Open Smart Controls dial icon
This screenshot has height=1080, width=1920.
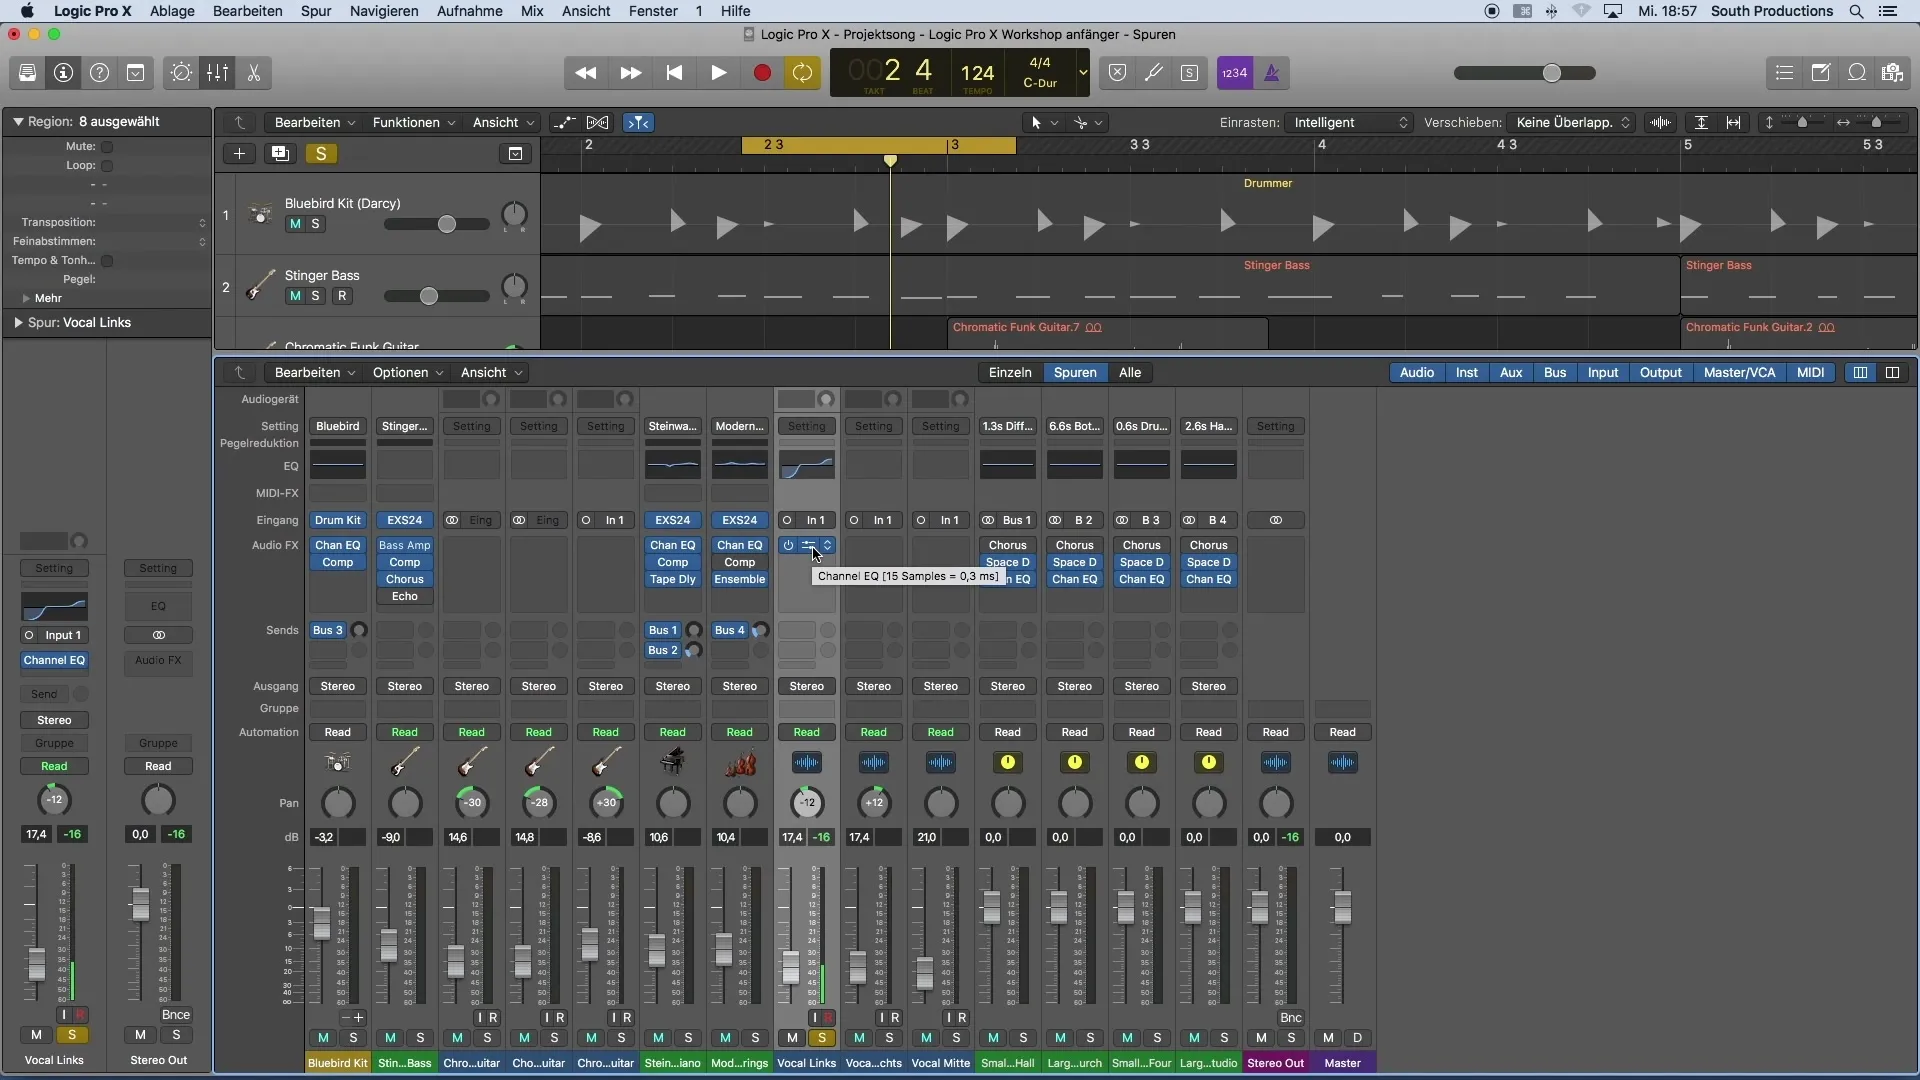click(x=181, y=73)
